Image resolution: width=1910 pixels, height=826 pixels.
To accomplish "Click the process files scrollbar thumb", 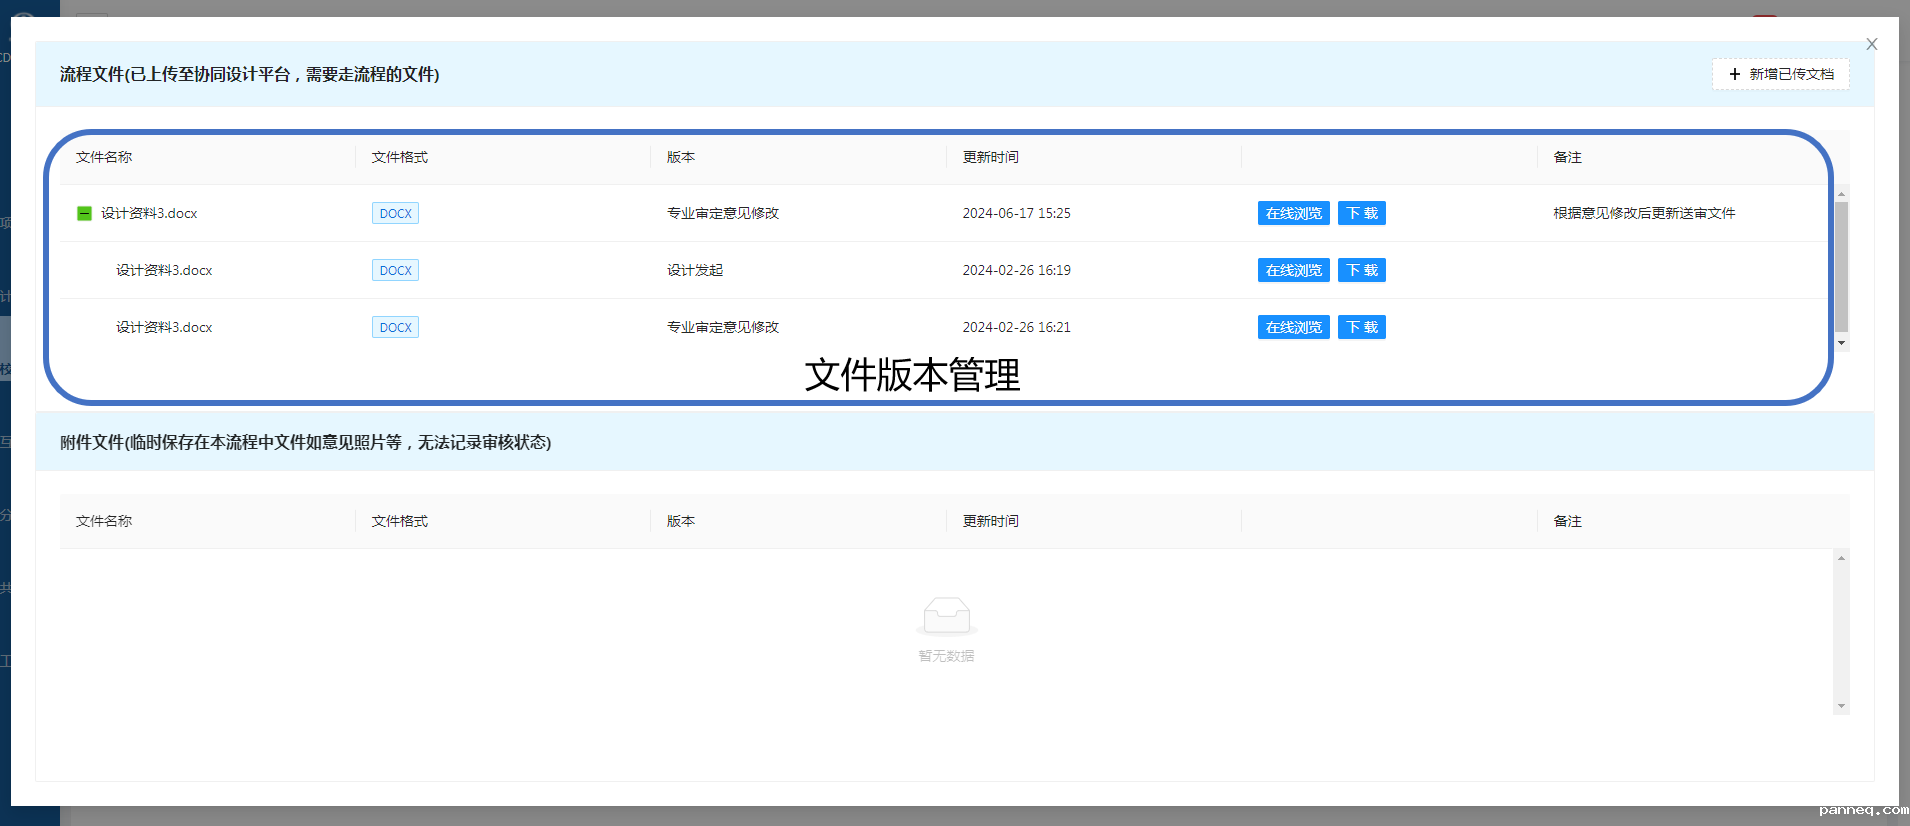I will click(x=1841, y=265).
